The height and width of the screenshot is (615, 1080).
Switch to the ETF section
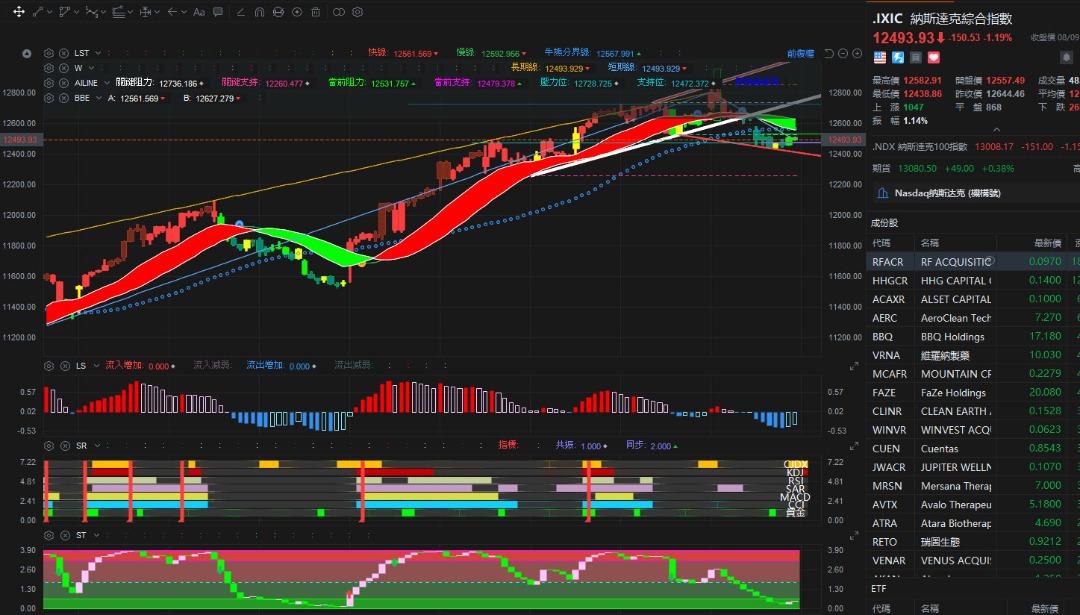pyautogui.click(x=878, y=589)
